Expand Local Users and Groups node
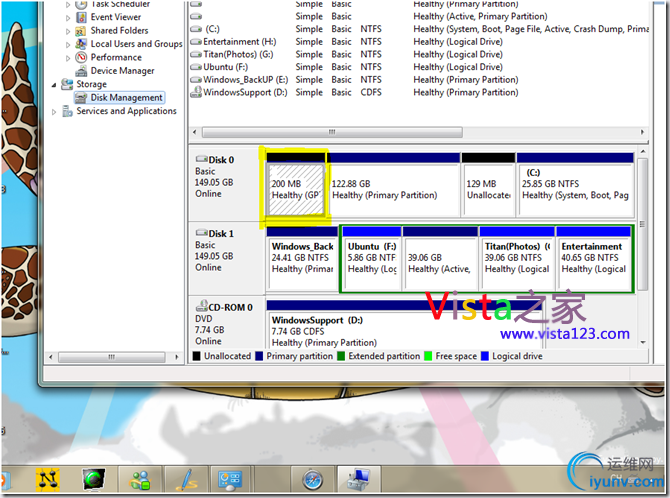The image size is (670, 498). click(68, 44)
